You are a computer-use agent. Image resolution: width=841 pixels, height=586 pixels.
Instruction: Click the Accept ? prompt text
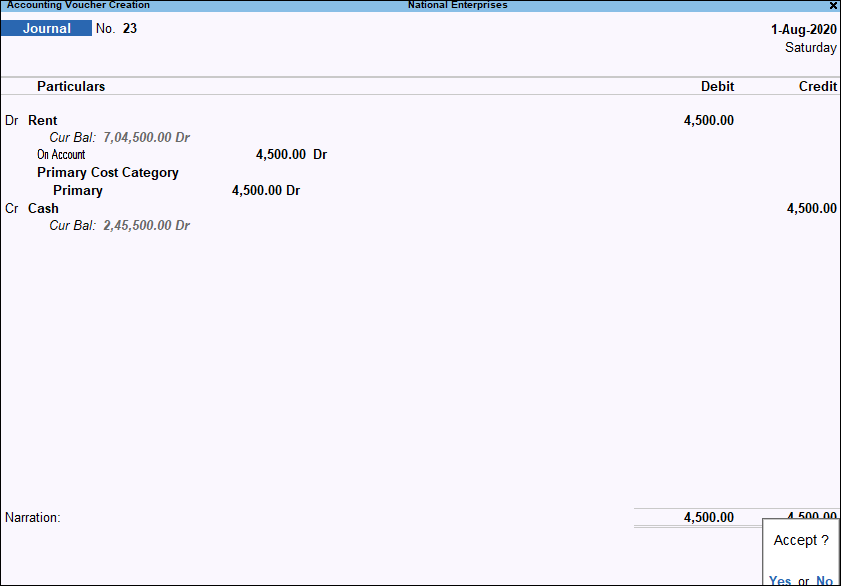(801, 540)
